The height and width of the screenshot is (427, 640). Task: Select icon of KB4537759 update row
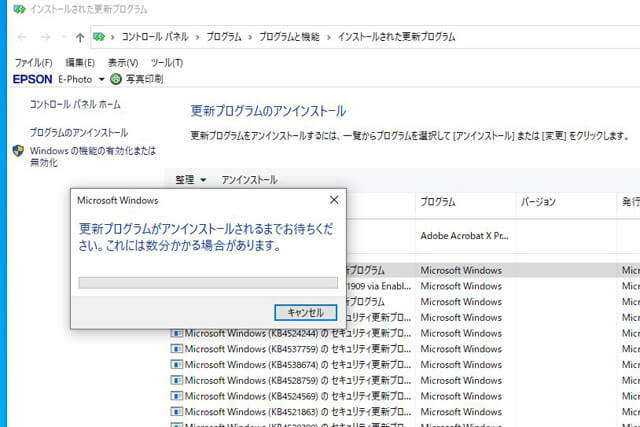coord(176,349)
